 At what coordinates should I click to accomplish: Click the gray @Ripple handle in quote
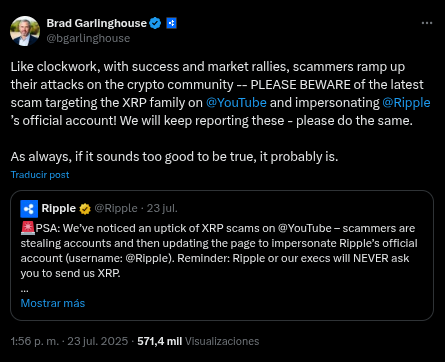tap(116, 208)
